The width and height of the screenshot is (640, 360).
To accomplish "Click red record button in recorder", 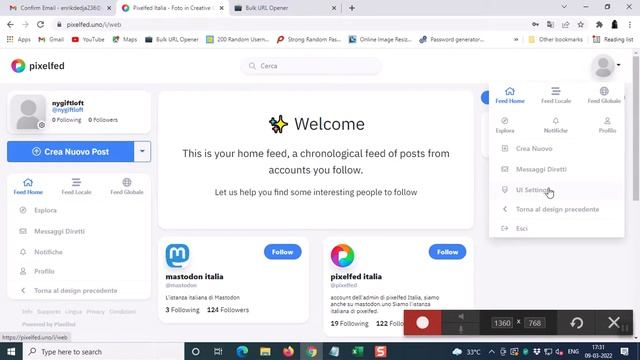I will point(422,323).
